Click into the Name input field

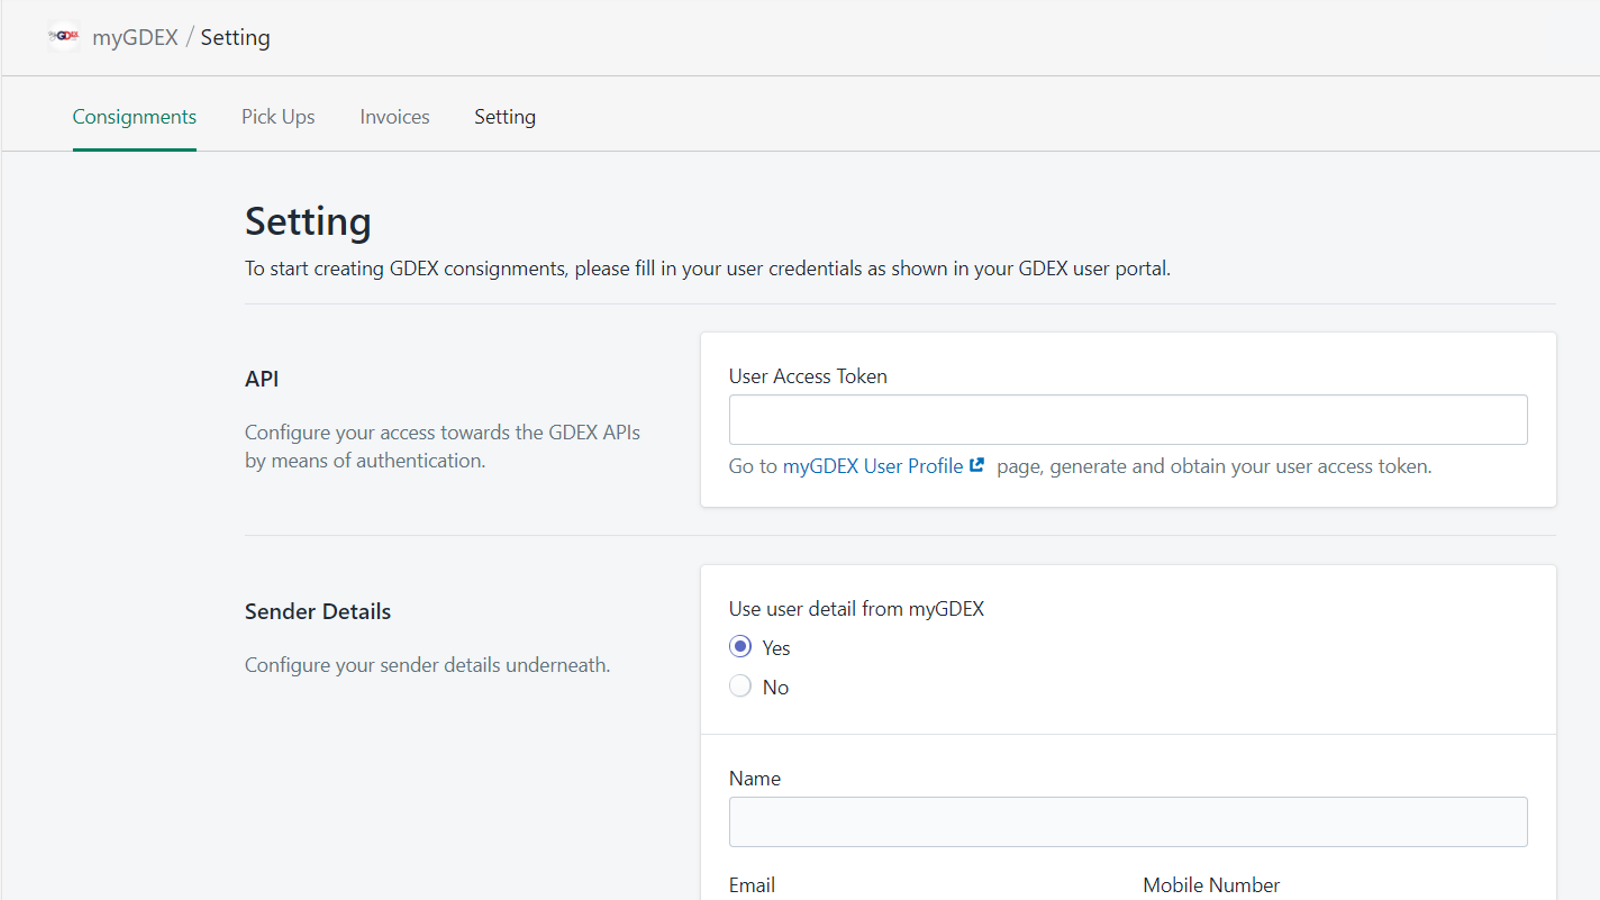click(x=1128, y=822)
